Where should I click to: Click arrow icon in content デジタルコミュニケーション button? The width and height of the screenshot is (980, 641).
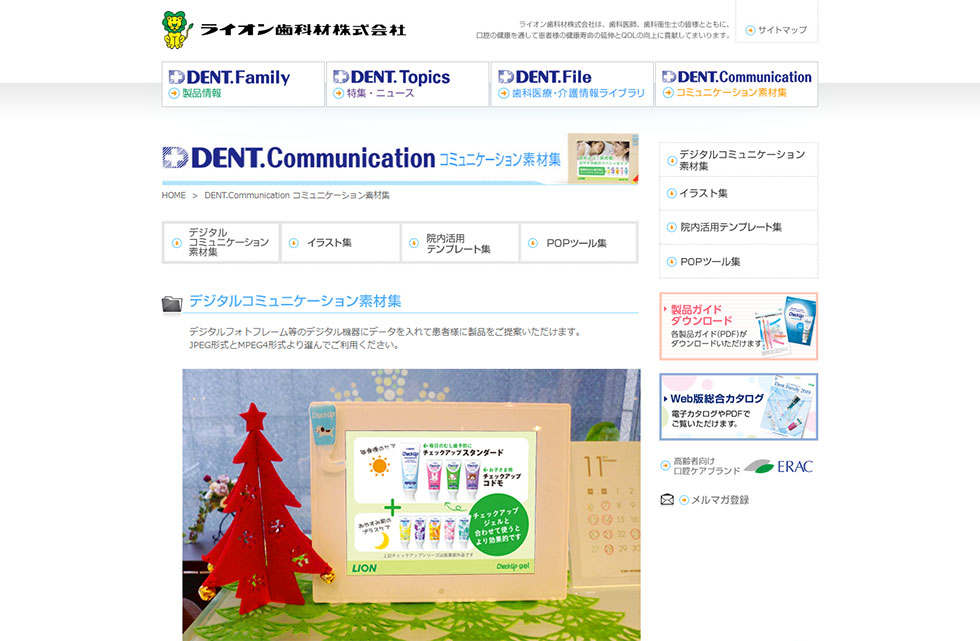click(177, 243)
